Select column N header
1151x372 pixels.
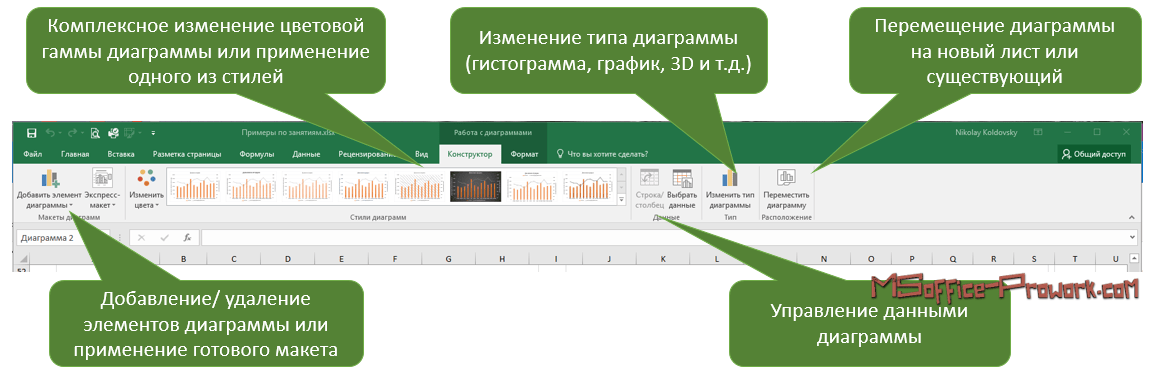point(824,259)
